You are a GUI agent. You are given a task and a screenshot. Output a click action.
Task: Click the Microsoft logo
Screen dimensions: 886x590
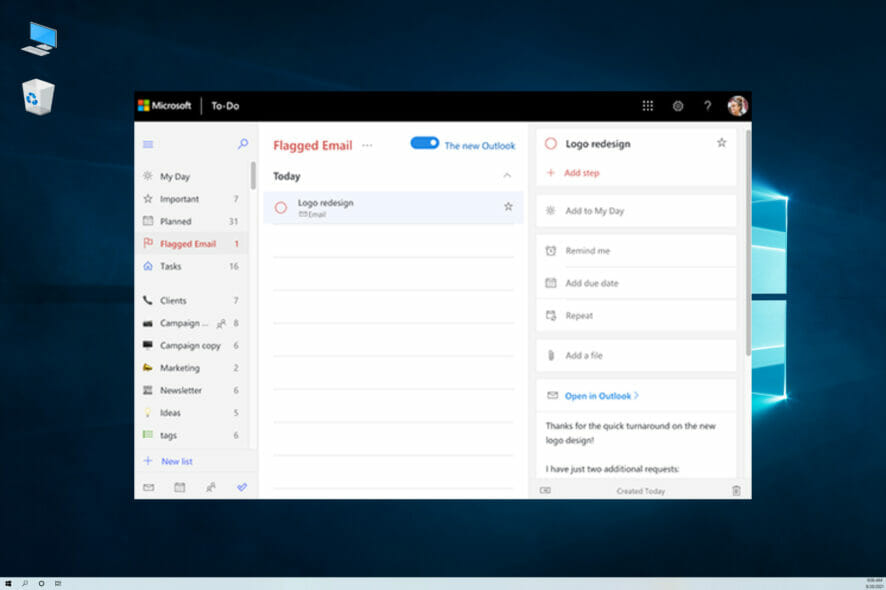click(x=164, y=106)
